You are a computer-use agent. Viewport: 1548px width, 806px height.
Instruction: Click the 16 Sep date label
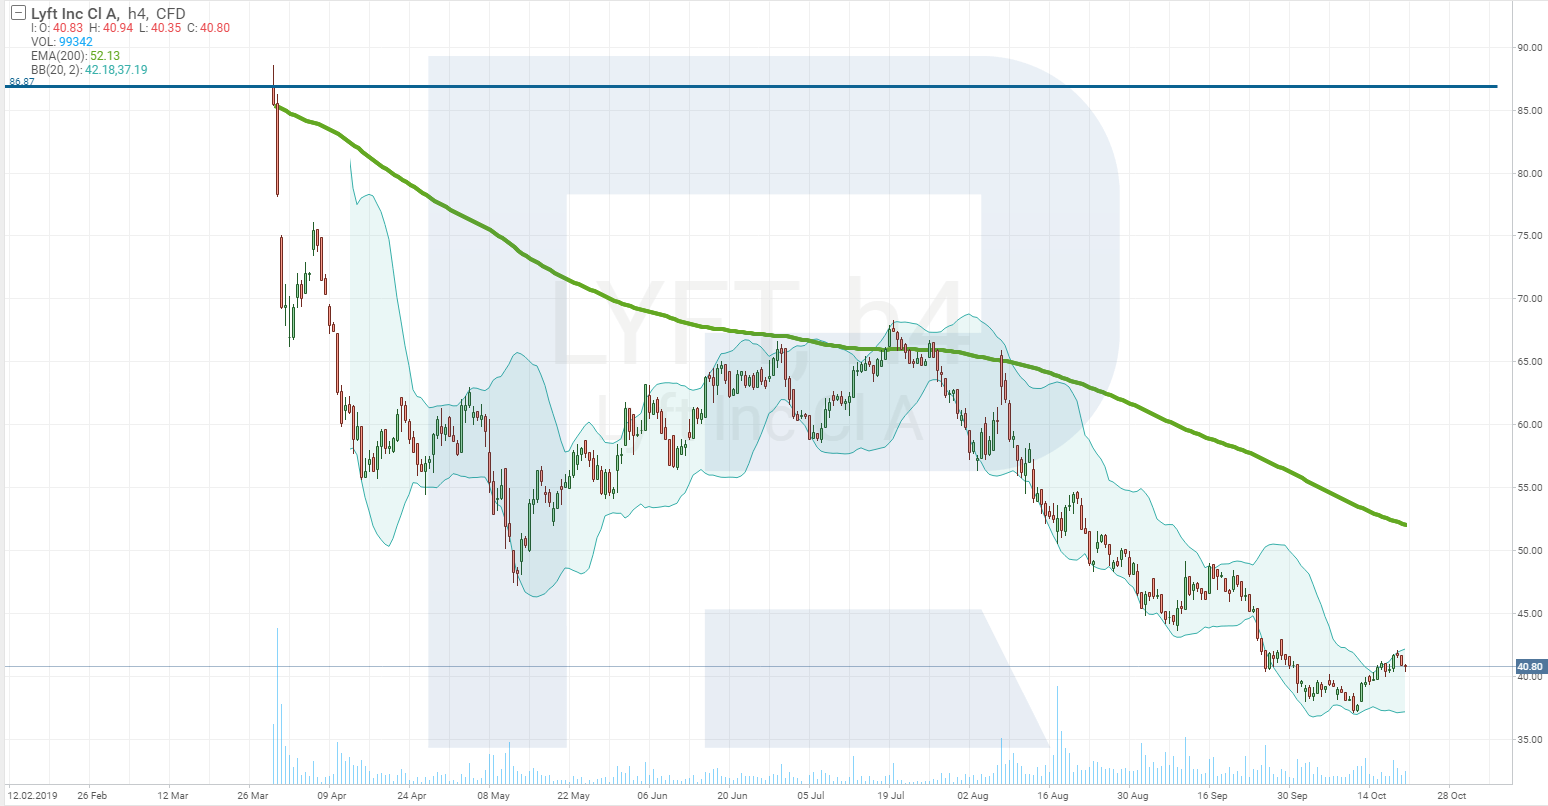pyautogui.click(x=1212, y=797)
